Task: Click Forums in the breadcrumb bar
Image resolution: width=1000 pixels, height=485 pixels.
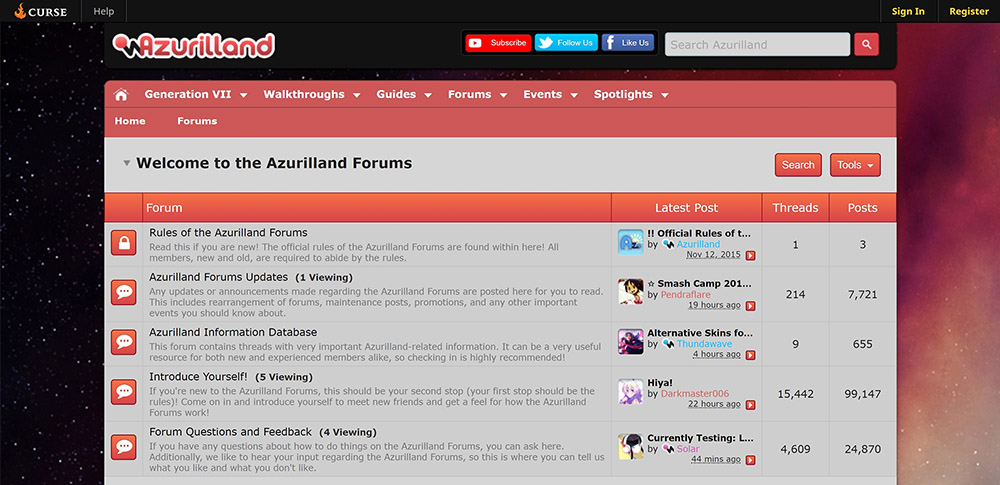Action: tap(197, 121)
